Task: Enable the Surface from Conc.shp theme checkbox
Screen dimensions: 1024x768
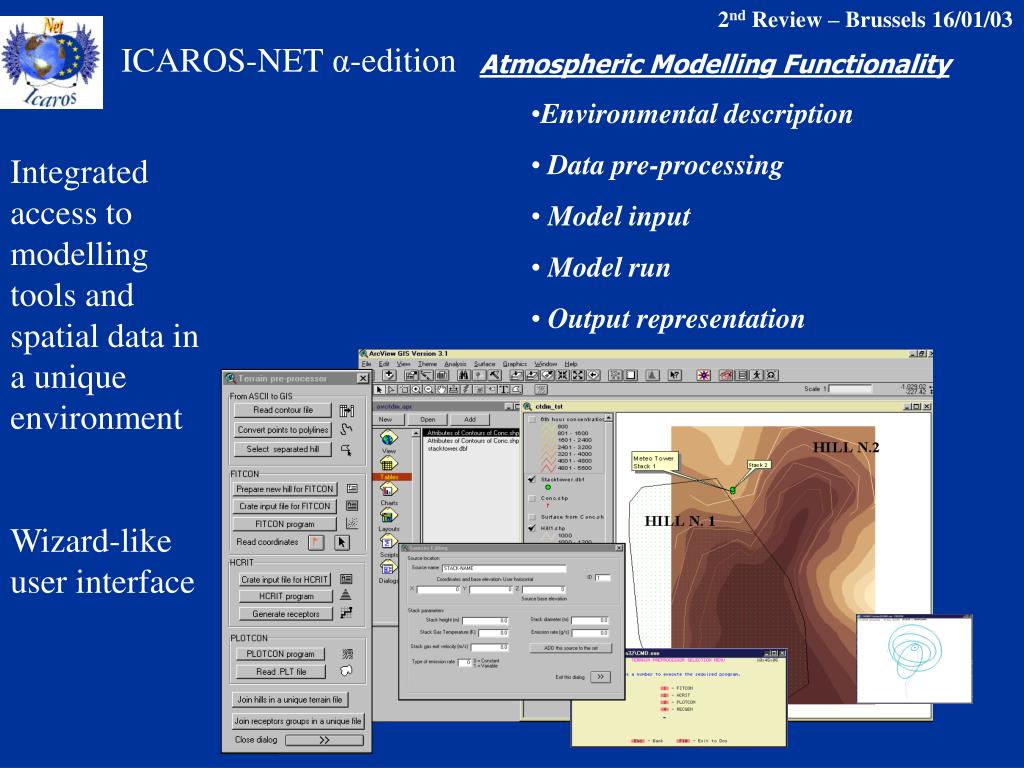Action: (x=532, y=517)
